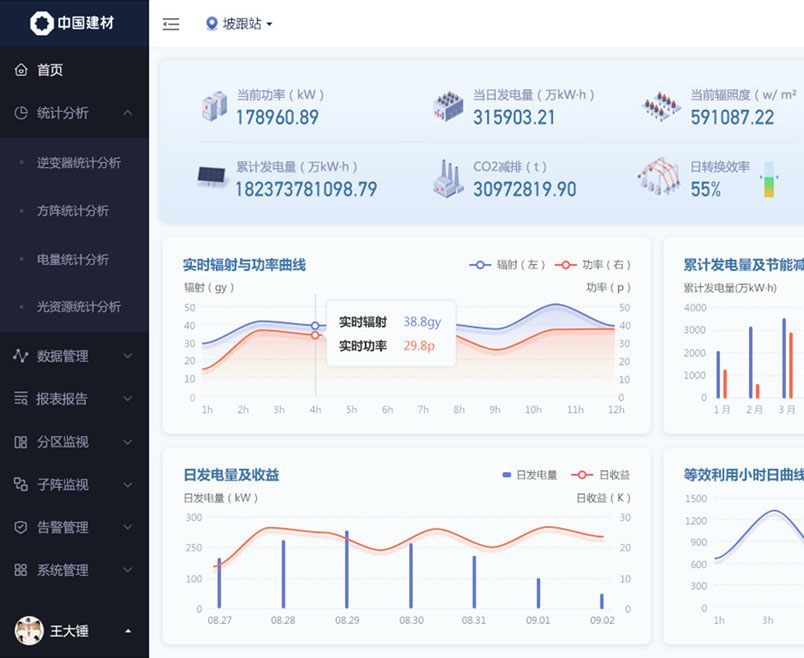804x658 pixels.
Task: Click the home icon beside 首页
Action: (x=21, y=70)
